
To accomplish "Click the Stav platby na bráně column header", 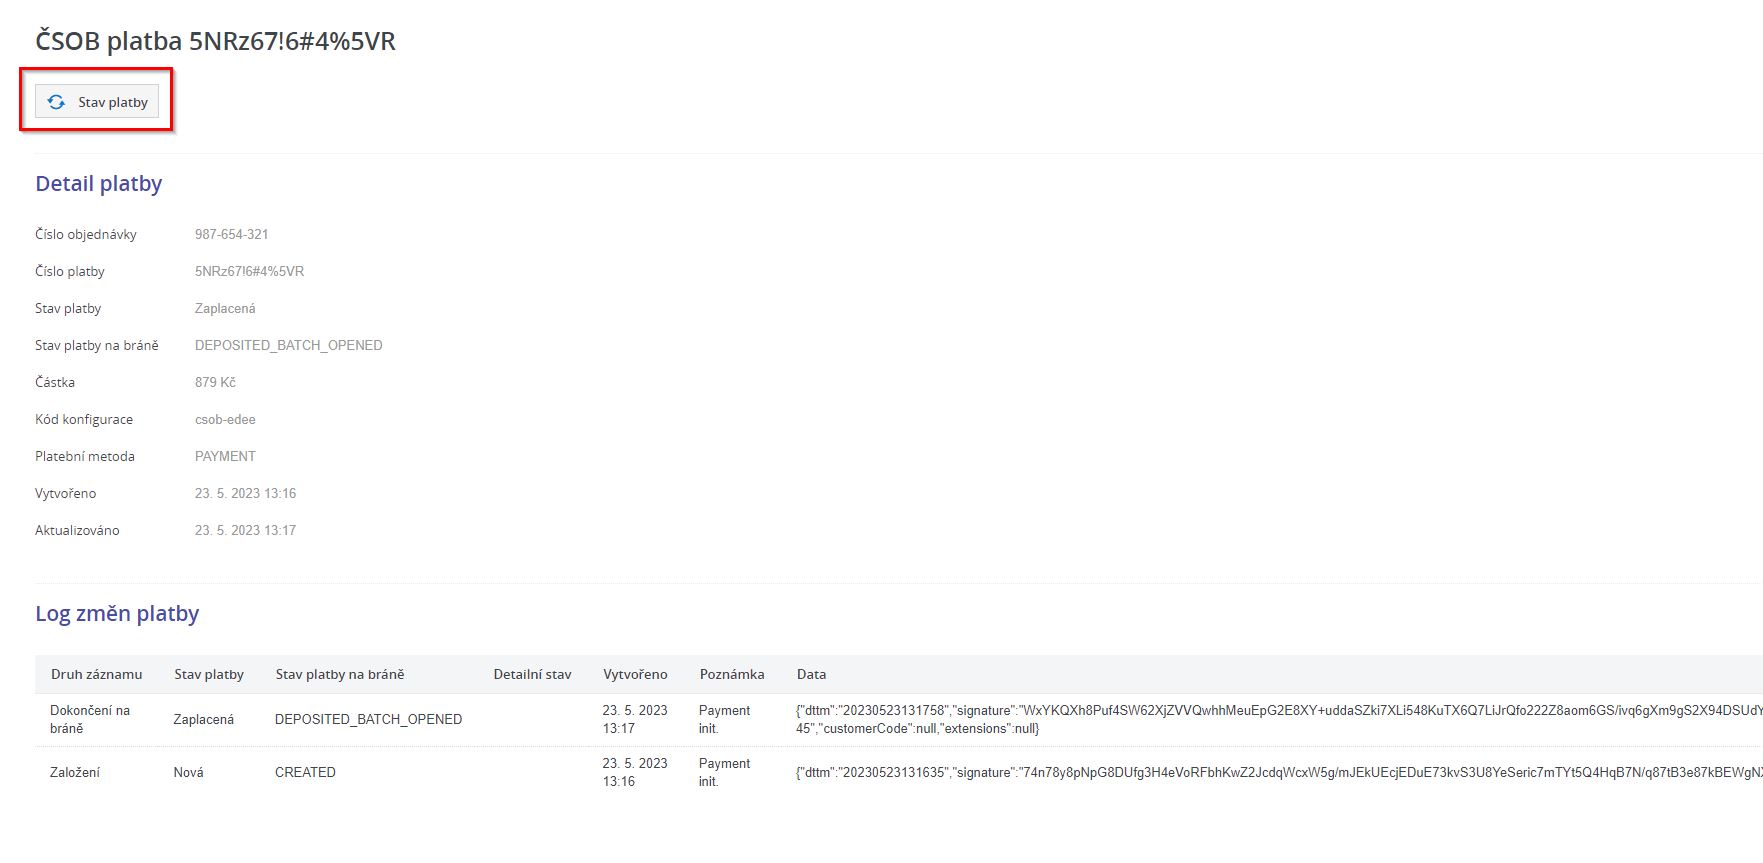I will [x=339, y=674].
